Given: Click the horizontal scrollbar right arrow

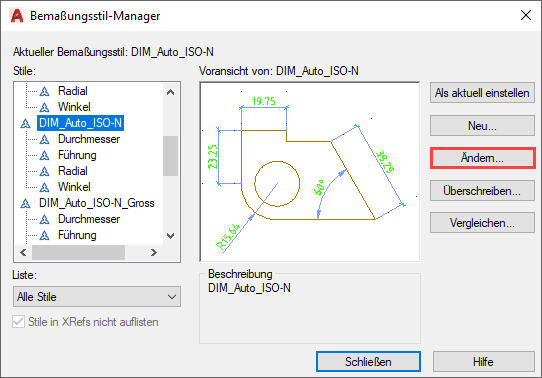Looking at the screenshot, I should pos(154,253).
